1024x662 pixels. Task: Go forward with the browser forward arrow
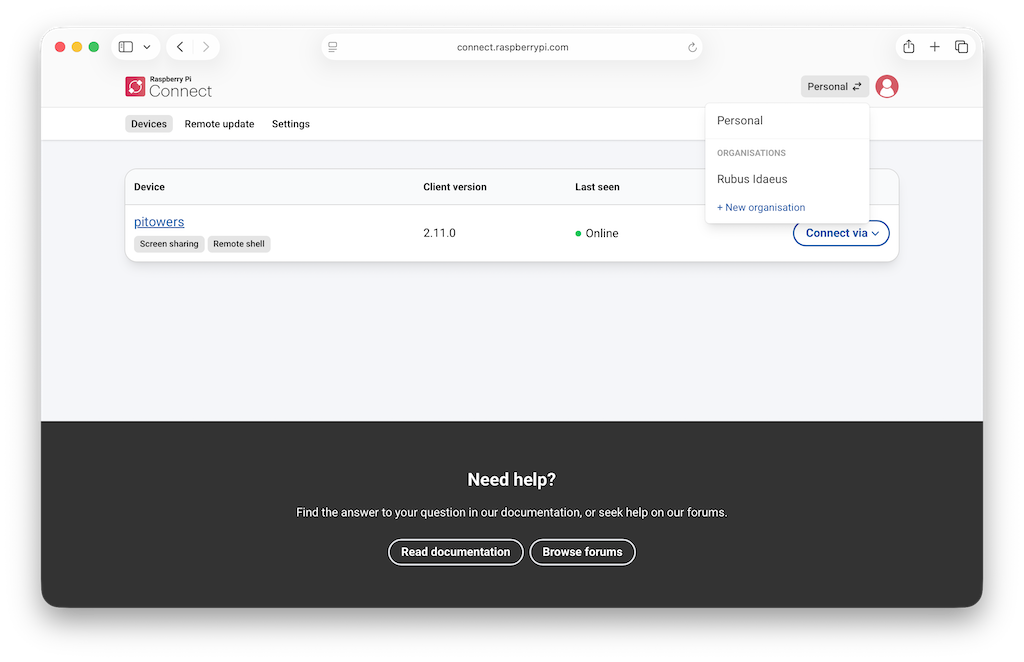click(206, 47)
